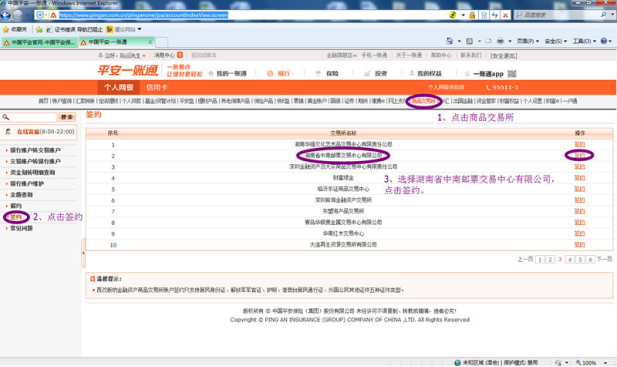Click the 在线客服 online service agent icon
This screenshot has height=367, width=617.
8,132
